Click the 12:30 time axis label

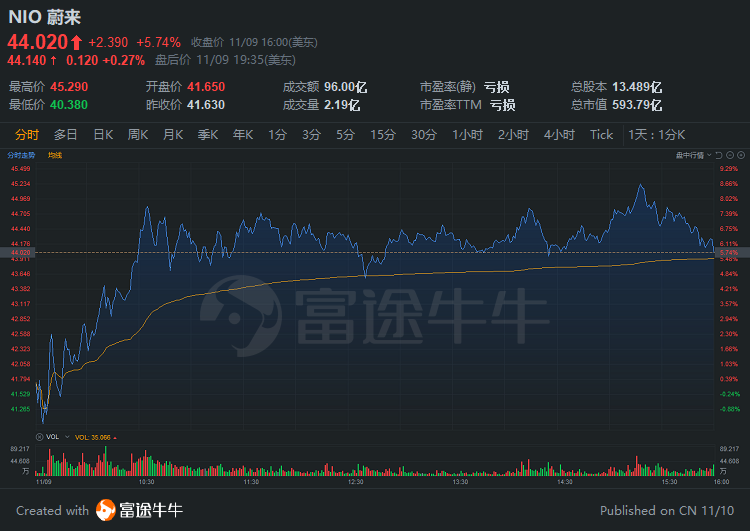pos(355,482)
